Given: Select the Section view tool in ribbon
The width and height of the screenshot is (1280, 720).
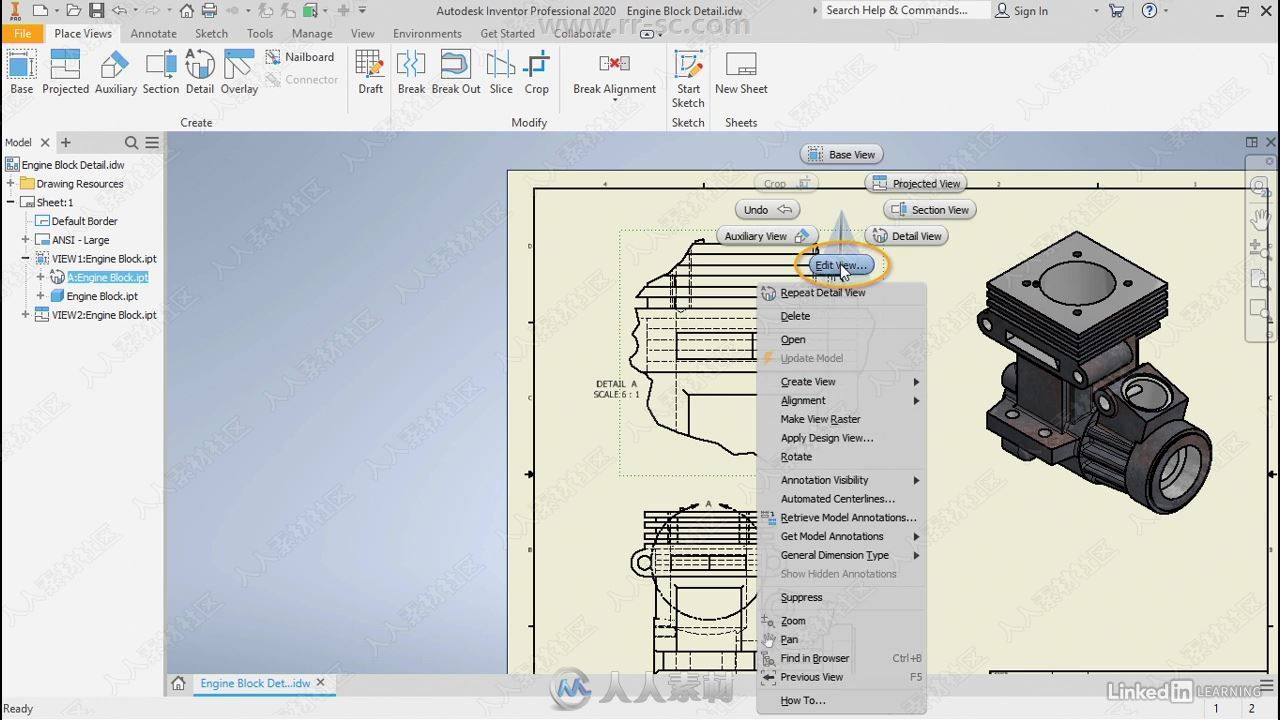Looking at the screenshot, I should pyautogui.click(x=160, y=73).
